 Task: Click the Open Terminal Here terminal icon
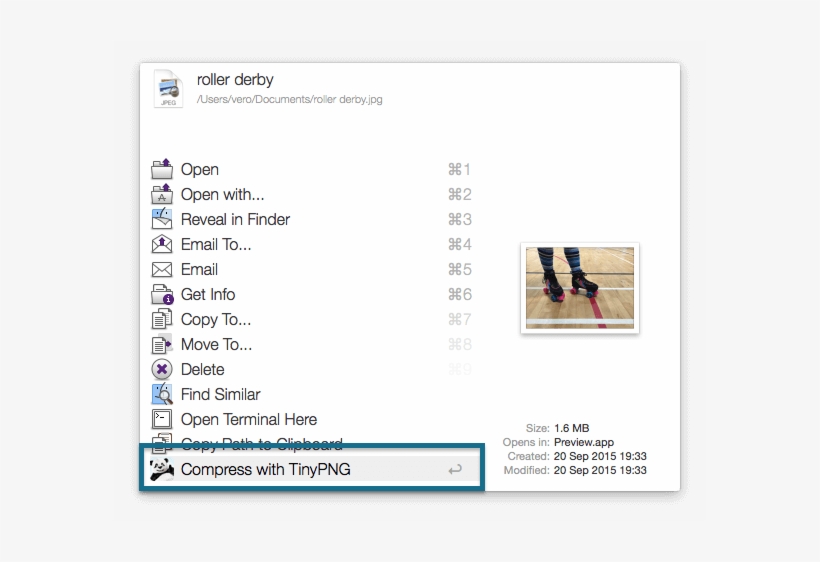coord(162,419)
